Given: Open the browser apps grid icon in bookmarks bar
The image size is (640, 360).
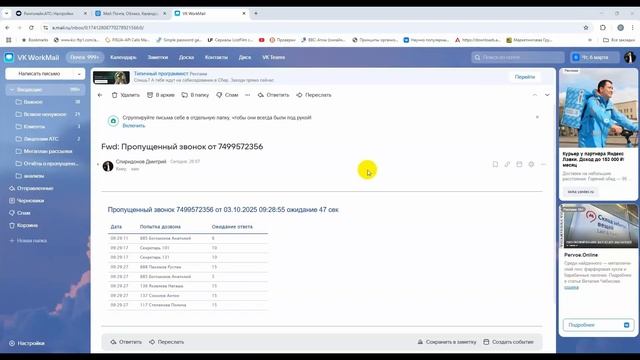Looking at the screenshot, I should tap(9, 40).
